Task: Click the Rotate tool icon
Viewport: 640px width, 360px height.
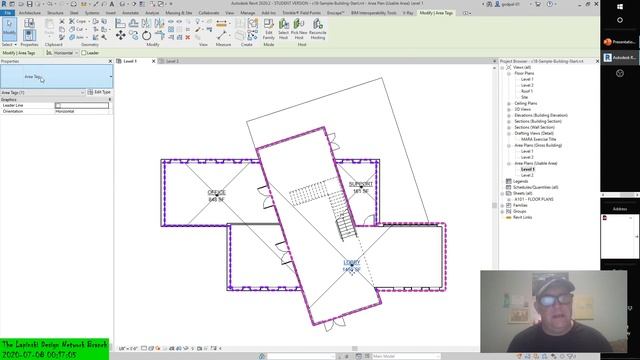Action: coord(147,36)
